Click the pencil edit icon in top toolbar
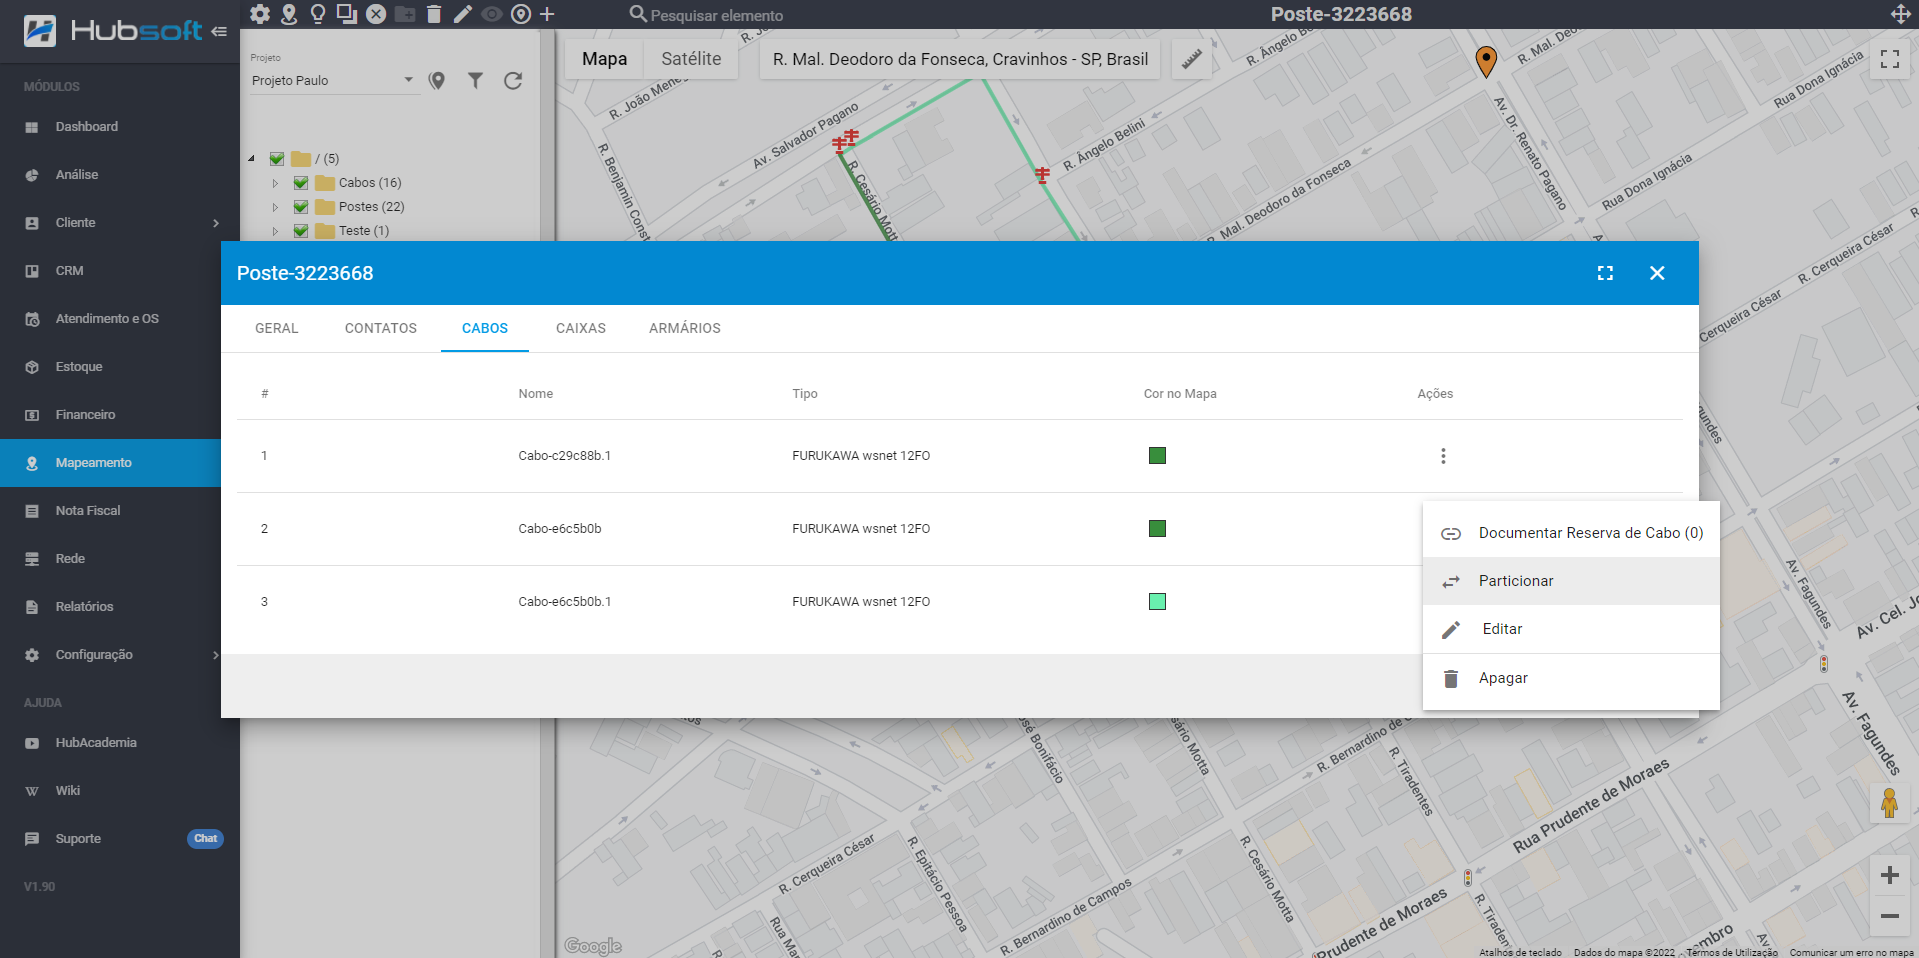 point(463,14)
